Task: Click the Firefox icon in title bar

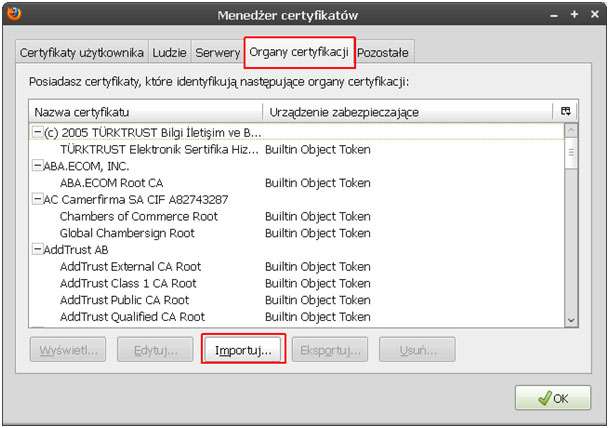Action: pyautogui.click(x=14, y=14)
